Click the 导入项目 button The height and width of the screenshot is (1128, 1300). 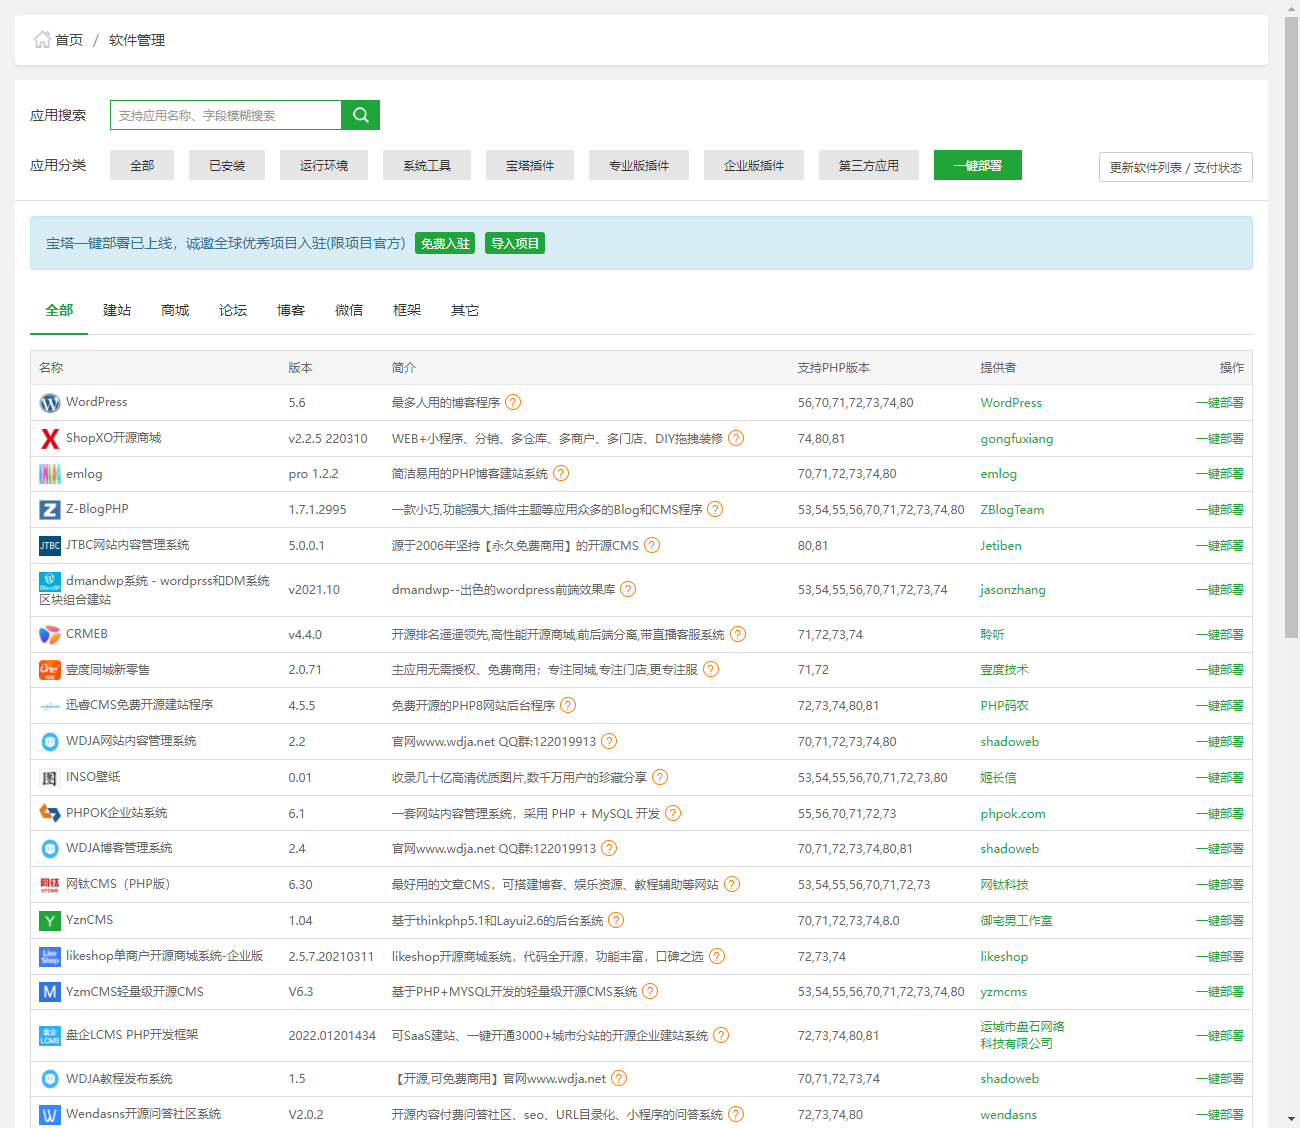click(x=515, y=244)
